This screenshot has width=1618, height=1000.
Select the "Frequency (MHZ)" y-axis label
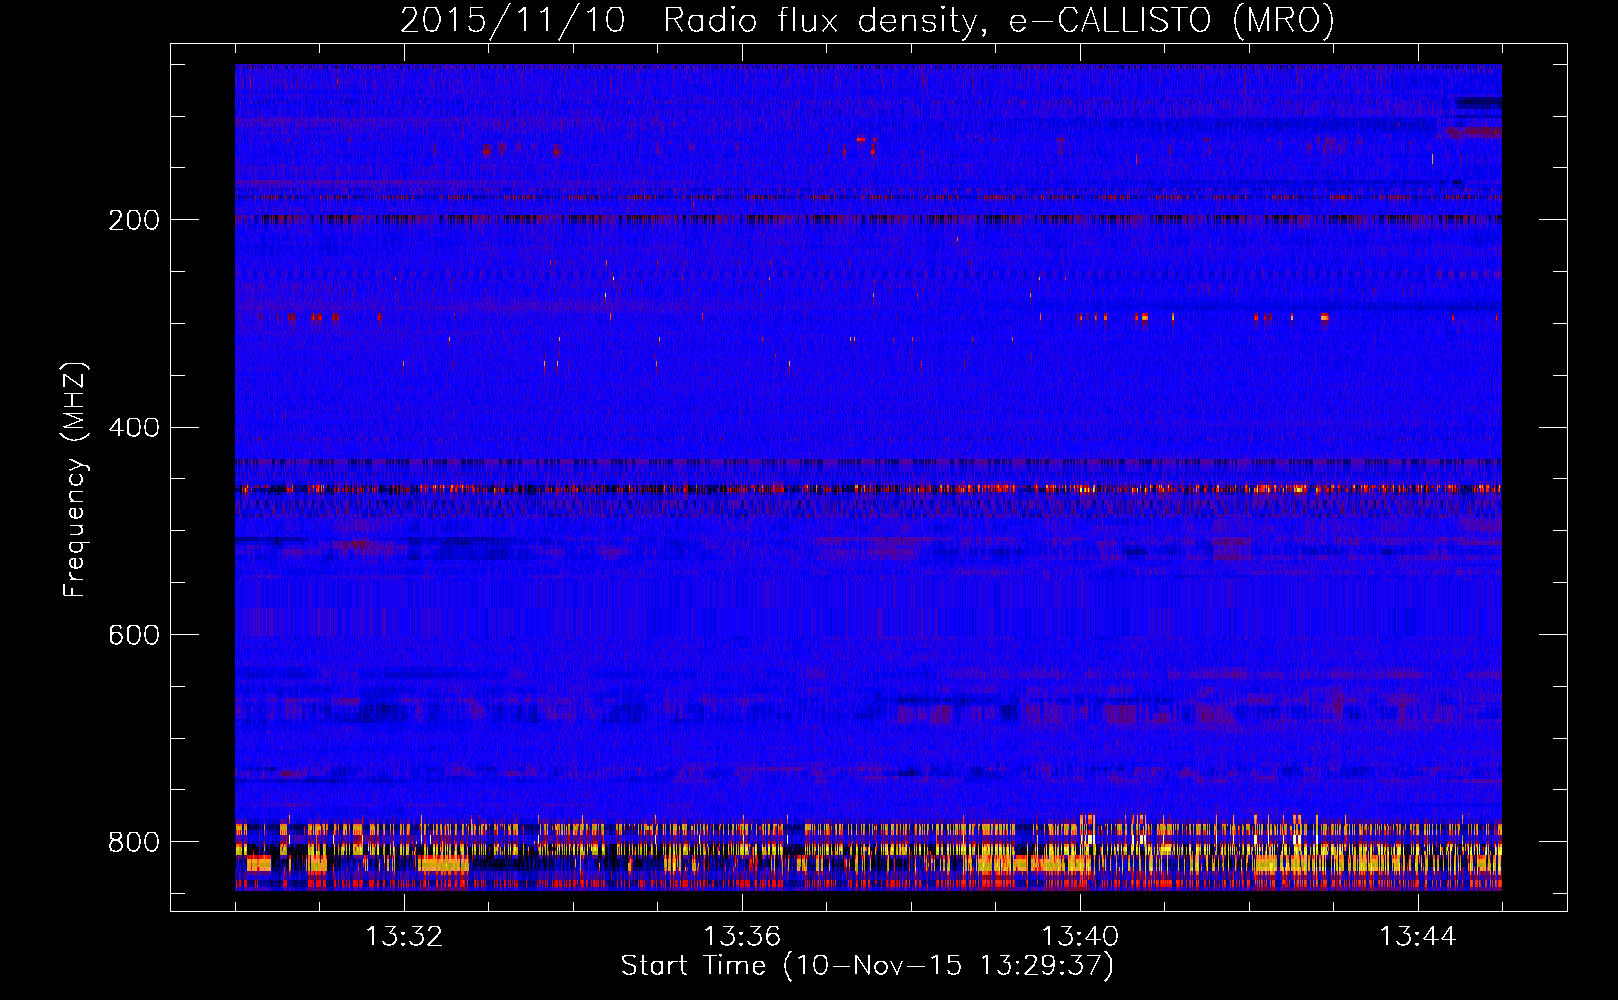point(75,479)
